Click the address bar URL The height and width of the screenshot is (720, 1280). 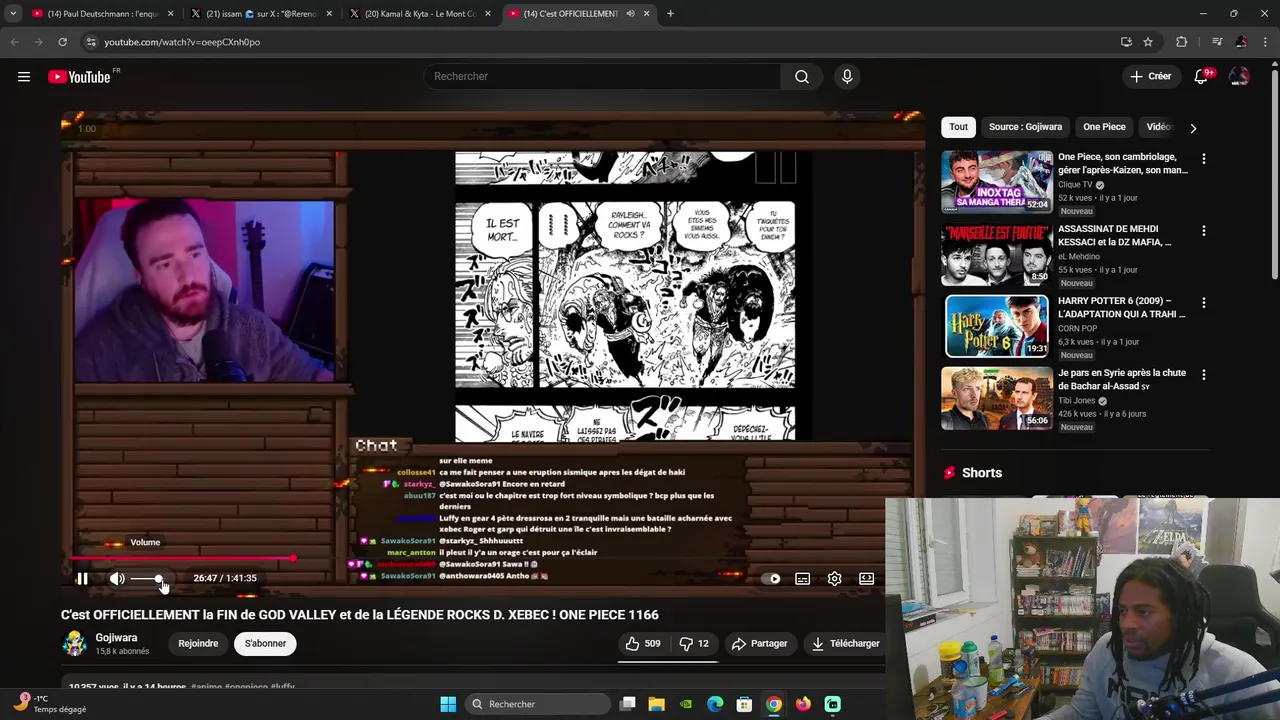pos(182,42)
